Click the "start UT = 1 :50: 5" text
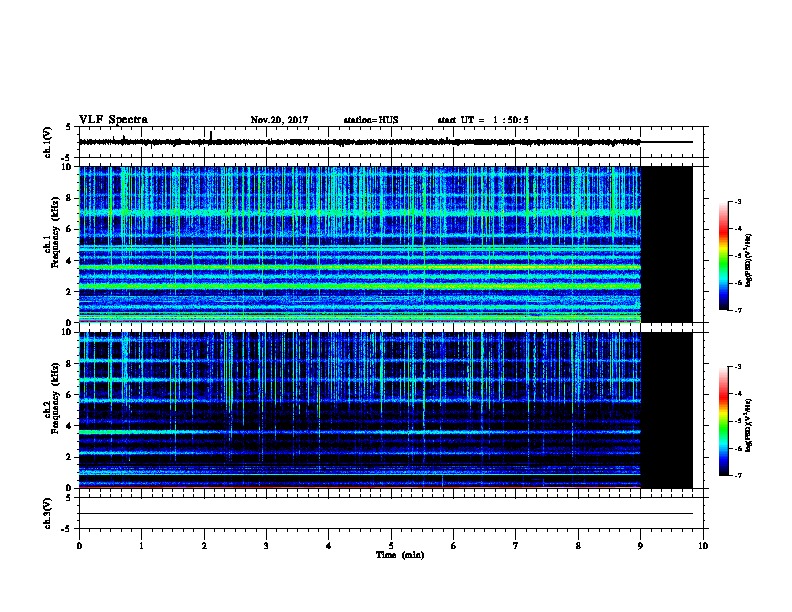The height and width of the screenshot is (612, 792). pos(483,120)
